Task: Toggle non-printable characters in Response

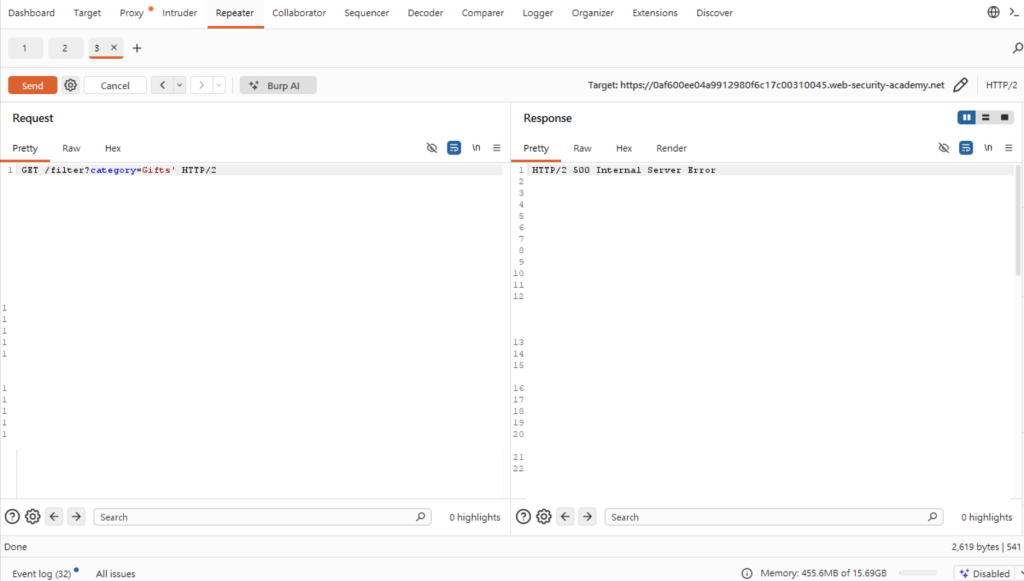Action: coord(988,148)
